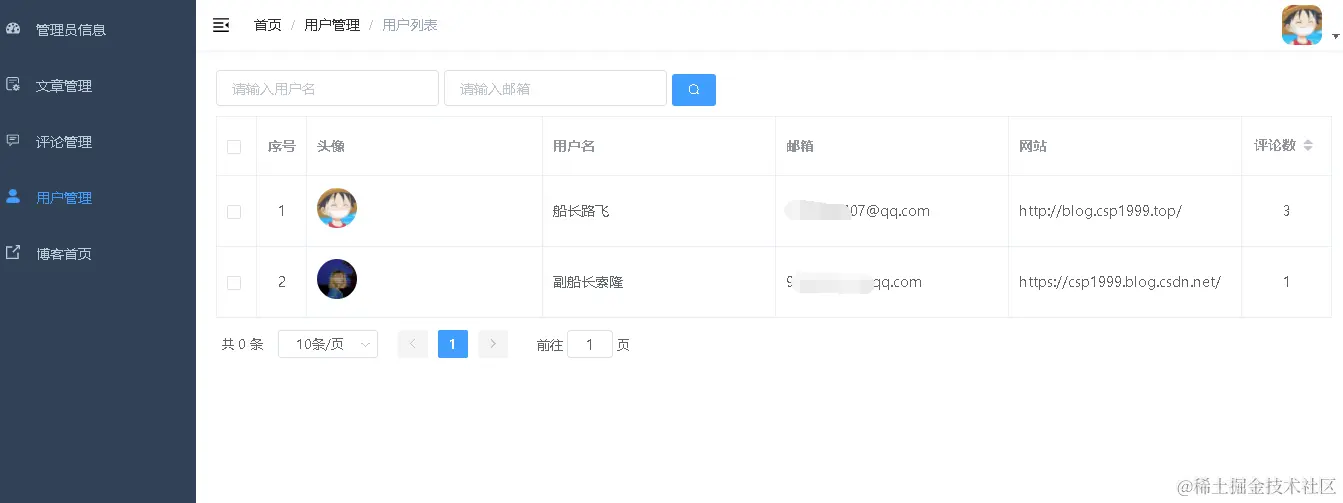Click the 网站 column header
Image resolution: width=1343 pixels, height=503 pixels.
[x=1033, y=146]
